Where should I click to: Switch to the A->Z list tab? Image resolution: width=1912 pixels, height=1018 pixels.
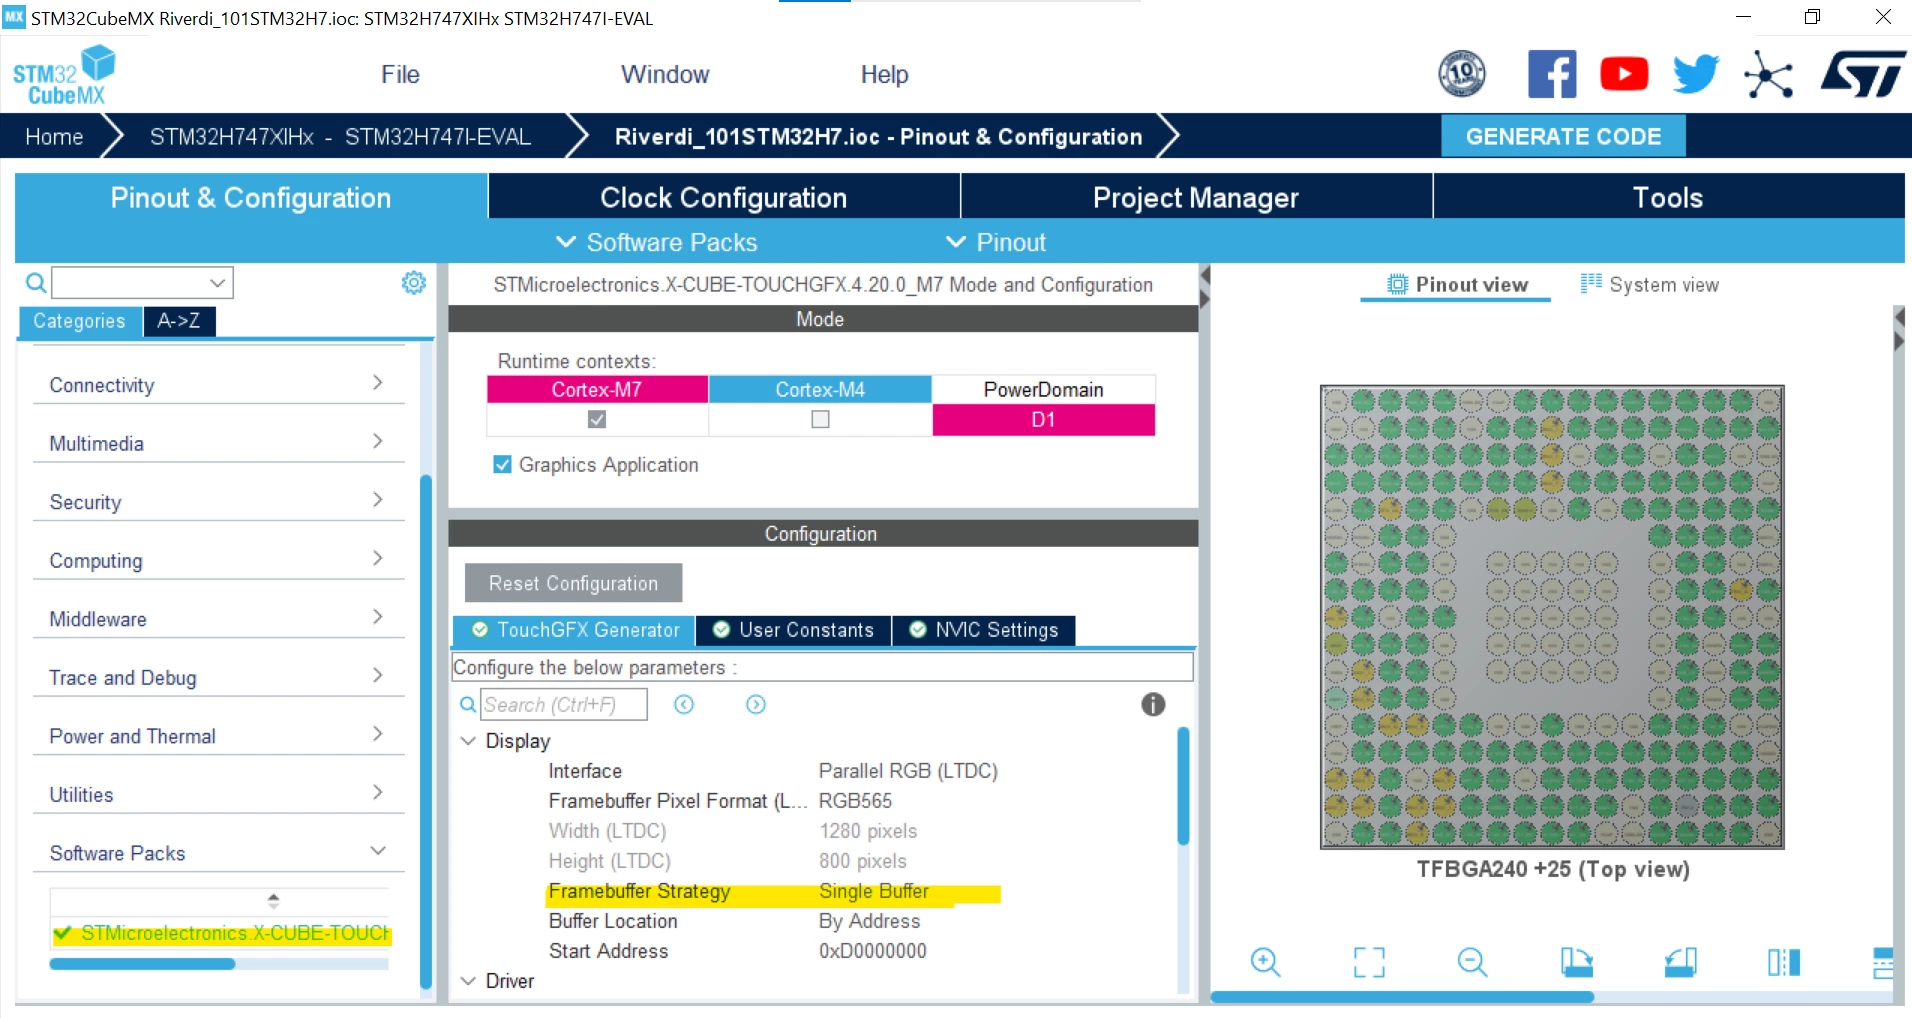pyautogui.click(x=179, y=321)
